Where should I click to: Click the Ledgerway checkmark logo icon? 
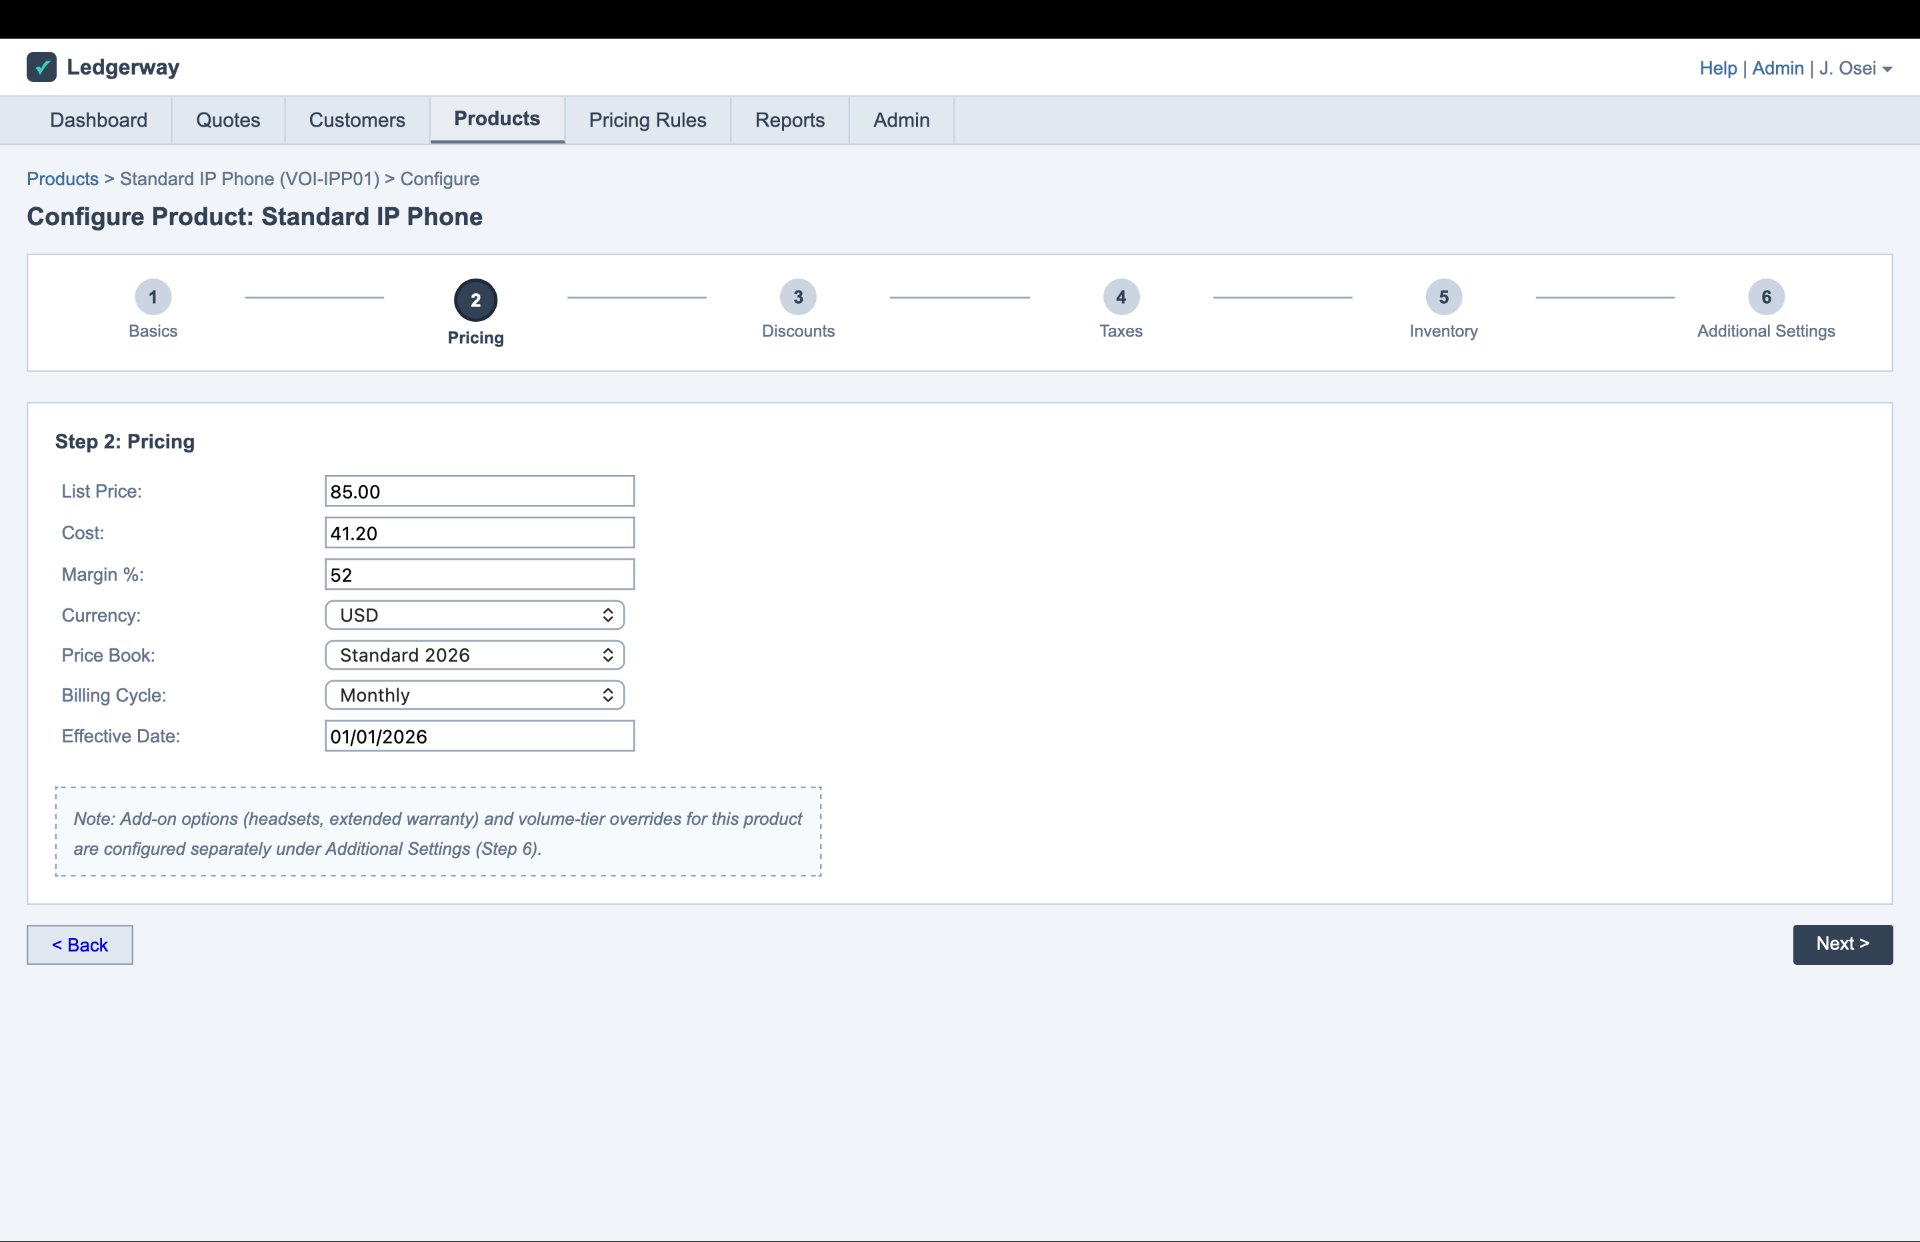41,67
